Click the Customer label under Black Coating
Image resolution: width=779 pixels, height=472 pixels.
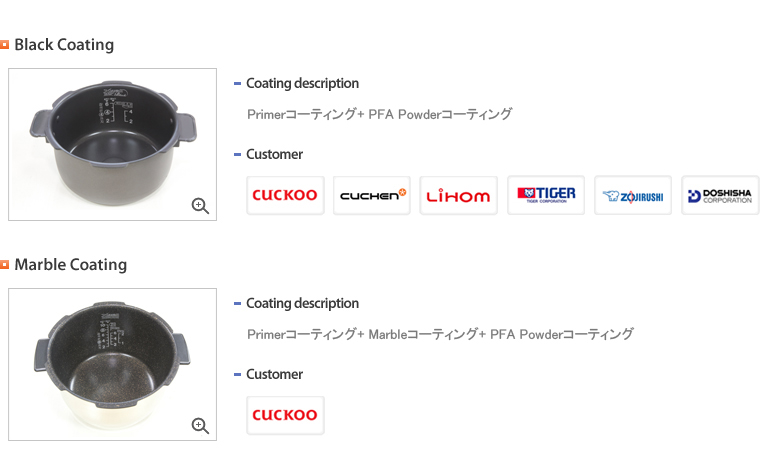tap(274, 155)
